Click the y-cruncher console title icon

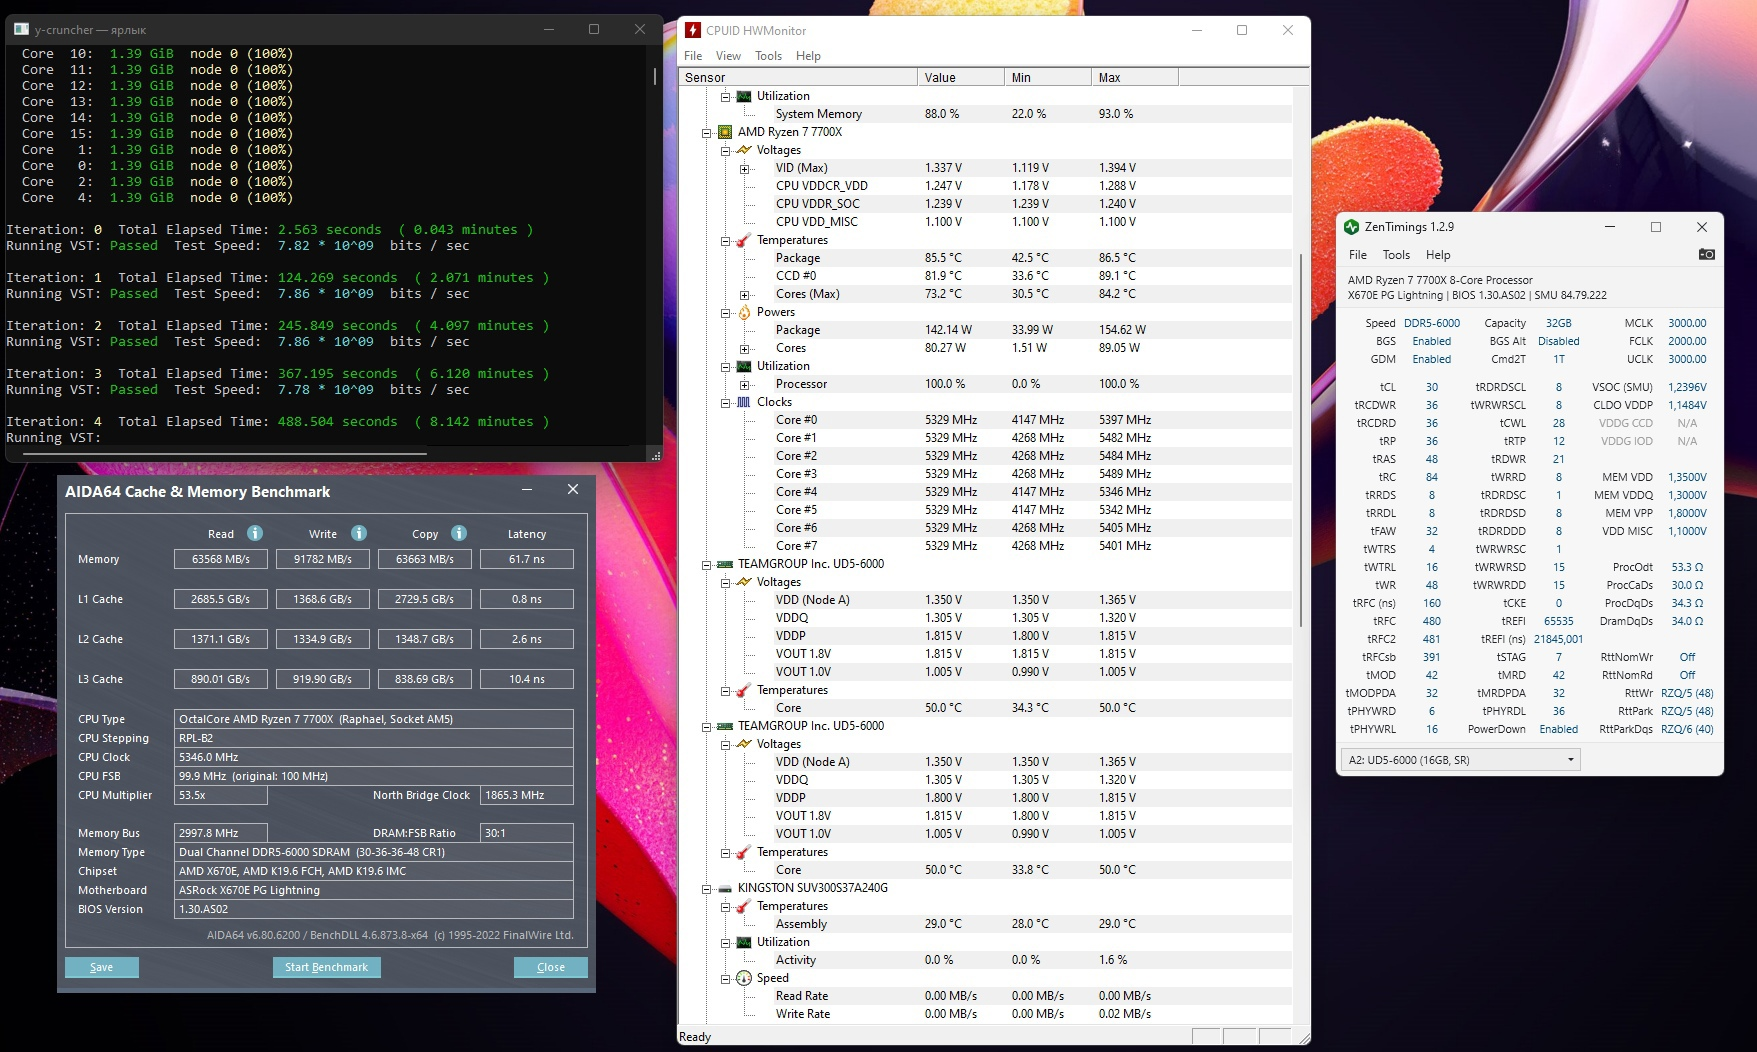coord(22,30)
